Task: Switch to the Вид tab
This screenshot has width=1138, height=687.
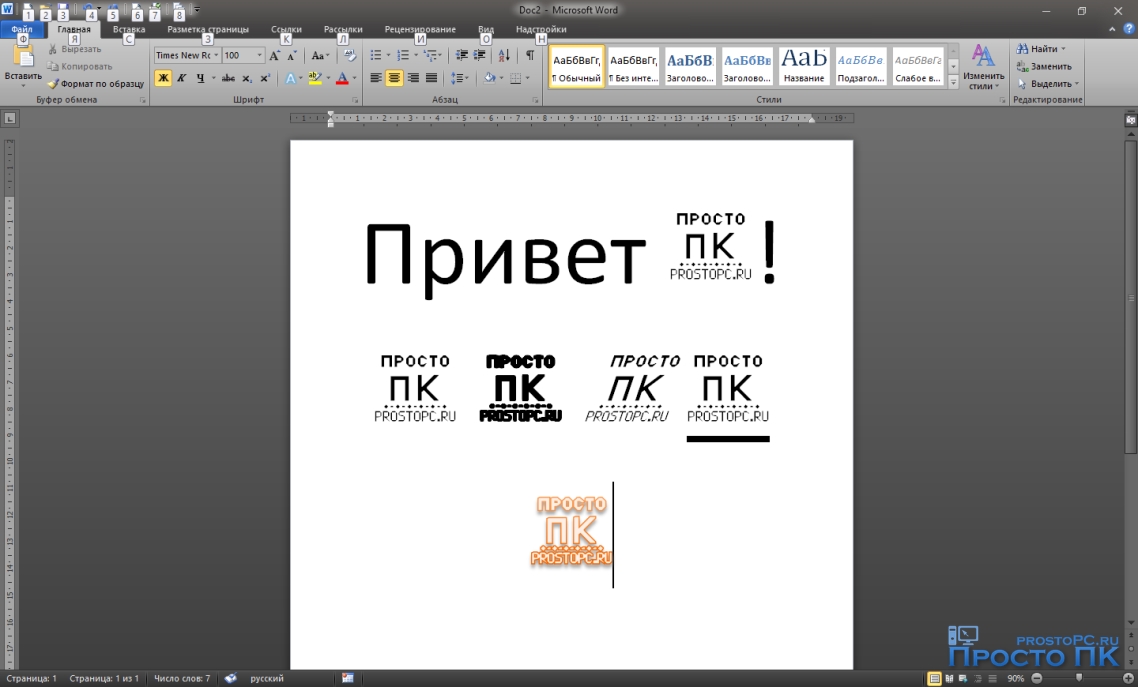Action: 486,29
